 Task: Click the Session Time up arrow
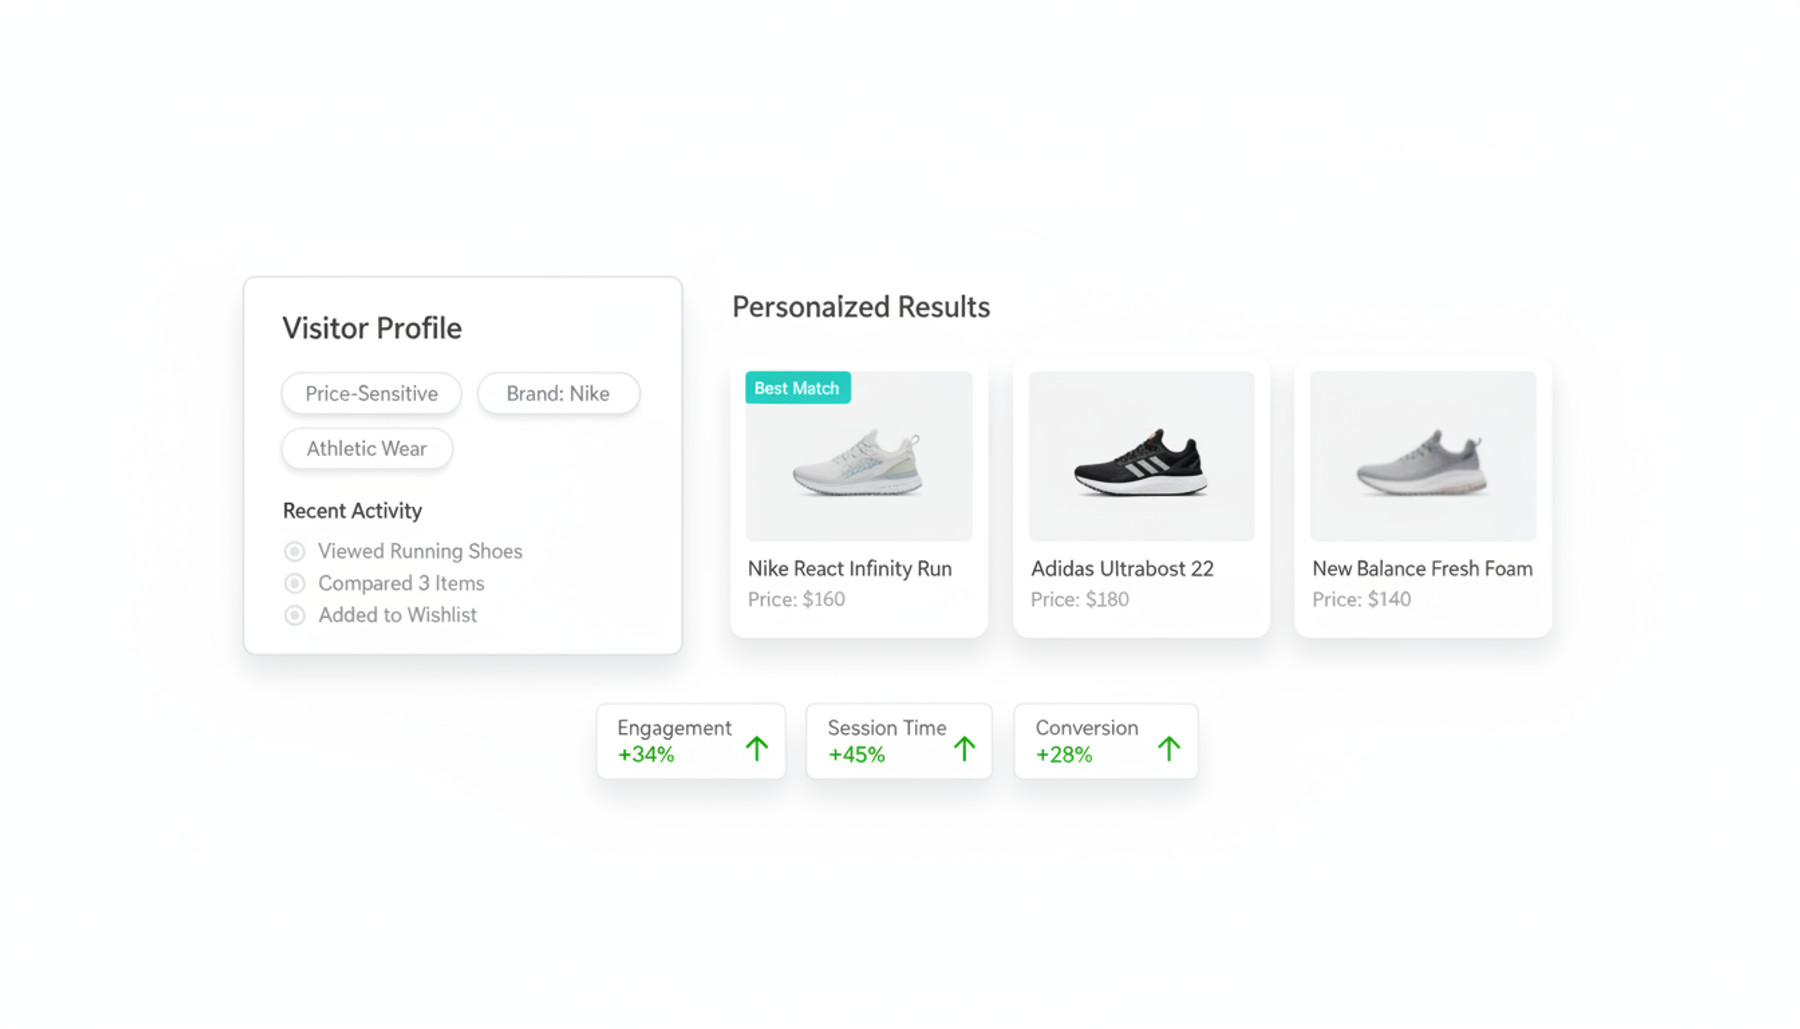click(964, 748)
